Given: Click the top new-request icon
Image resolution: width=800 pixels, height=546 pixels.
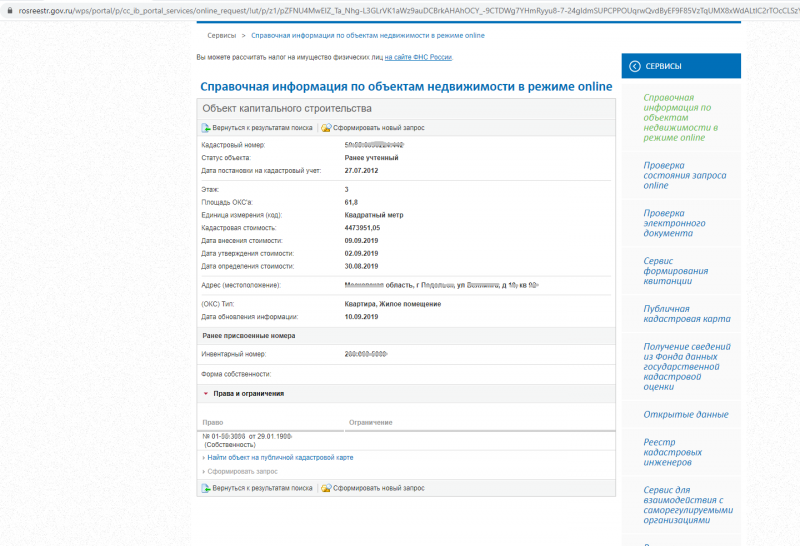Looking at the screenshot, I should pyautogui.click(x=326, y=128).
